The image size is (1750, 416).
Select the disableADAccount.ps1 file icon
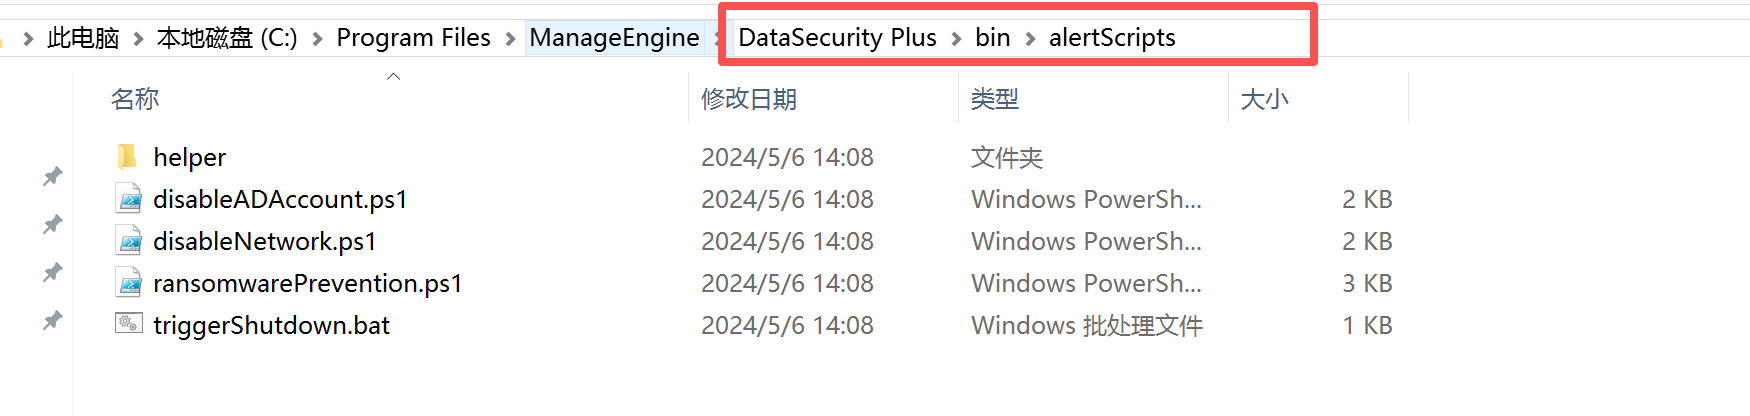point(129,199)
